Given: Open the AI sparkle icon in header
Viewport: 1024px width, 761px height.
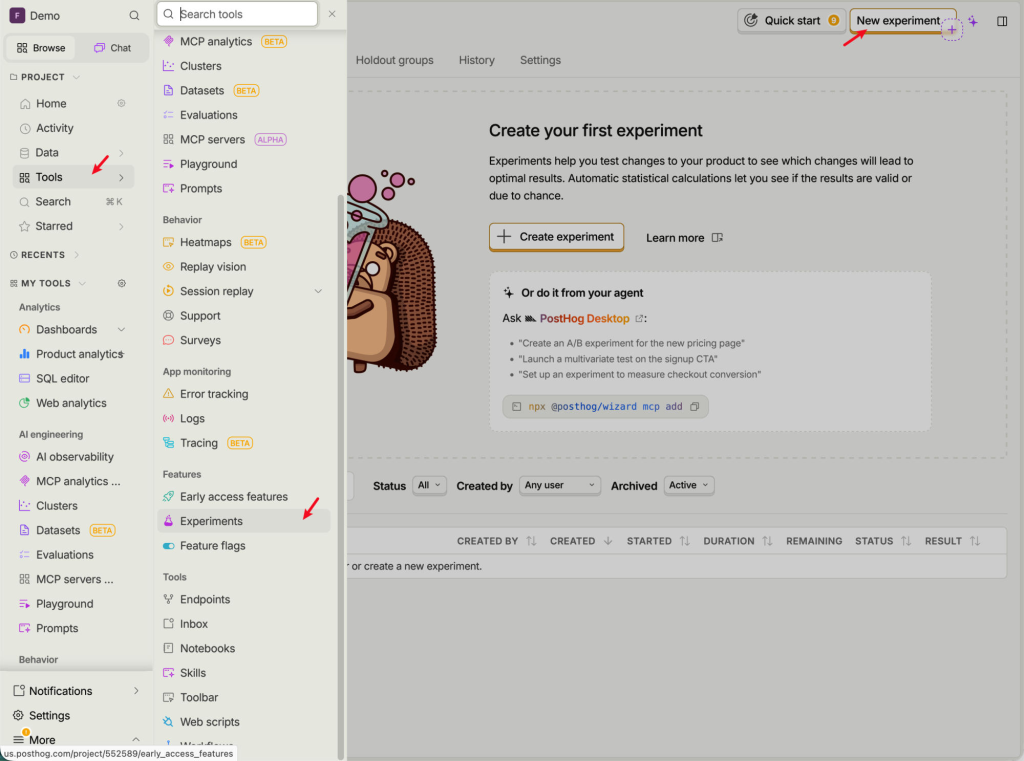Looking at the screenshot, I should tap(973, 22).
